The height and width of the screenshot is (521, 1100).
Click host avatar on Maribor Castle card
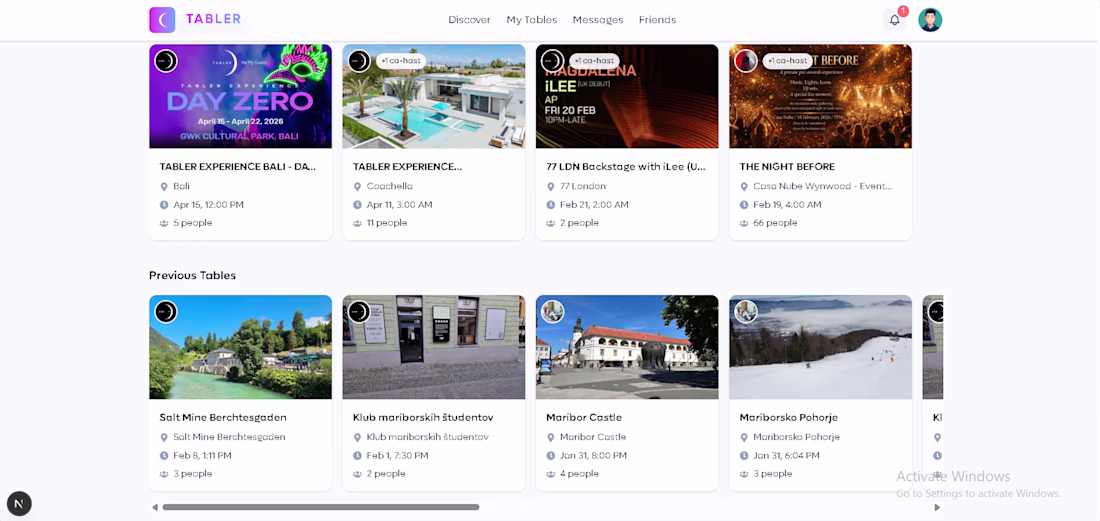coord(552,311)
